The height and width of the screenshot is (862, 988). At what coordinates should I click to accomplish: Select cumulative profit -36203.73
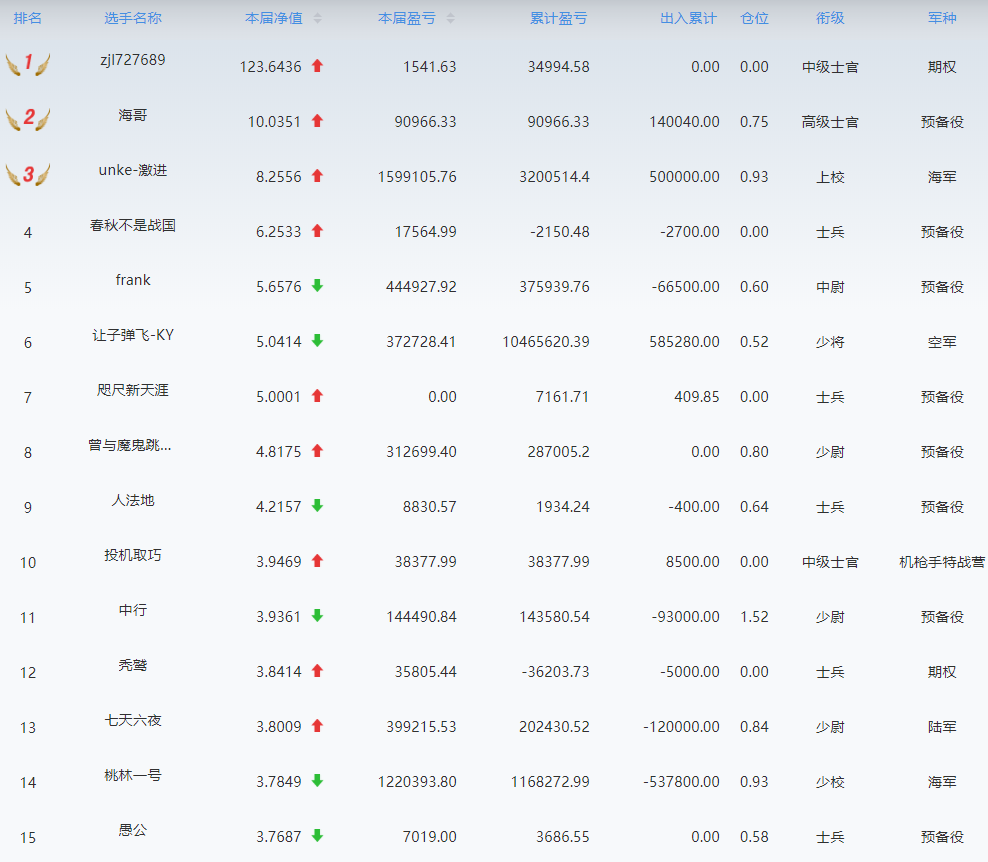point(556,672)
